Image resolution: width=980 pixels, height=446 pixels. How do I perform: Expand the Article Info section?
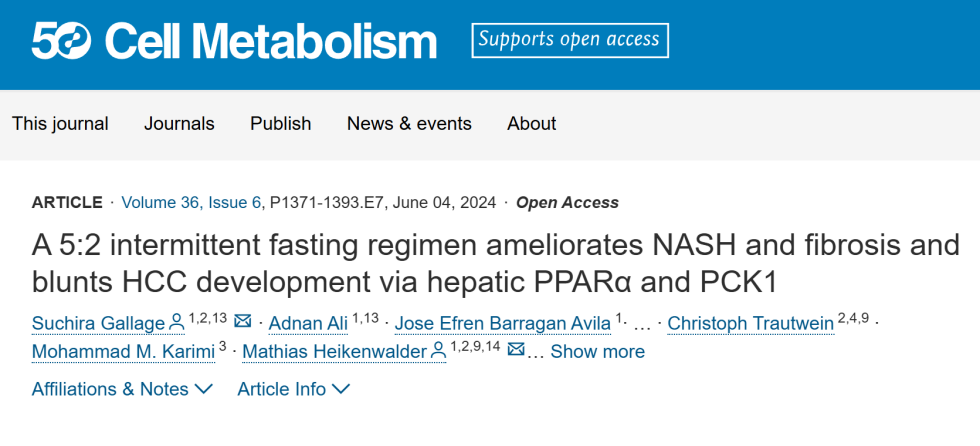pos(293,389)
